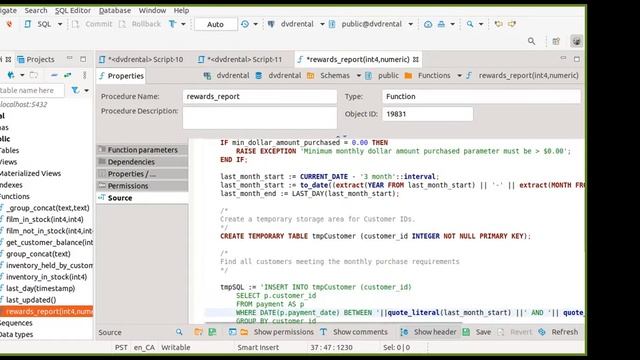Click the transaction log clock icon
This screenshot has width=640, height=360.
coord(245,24)
